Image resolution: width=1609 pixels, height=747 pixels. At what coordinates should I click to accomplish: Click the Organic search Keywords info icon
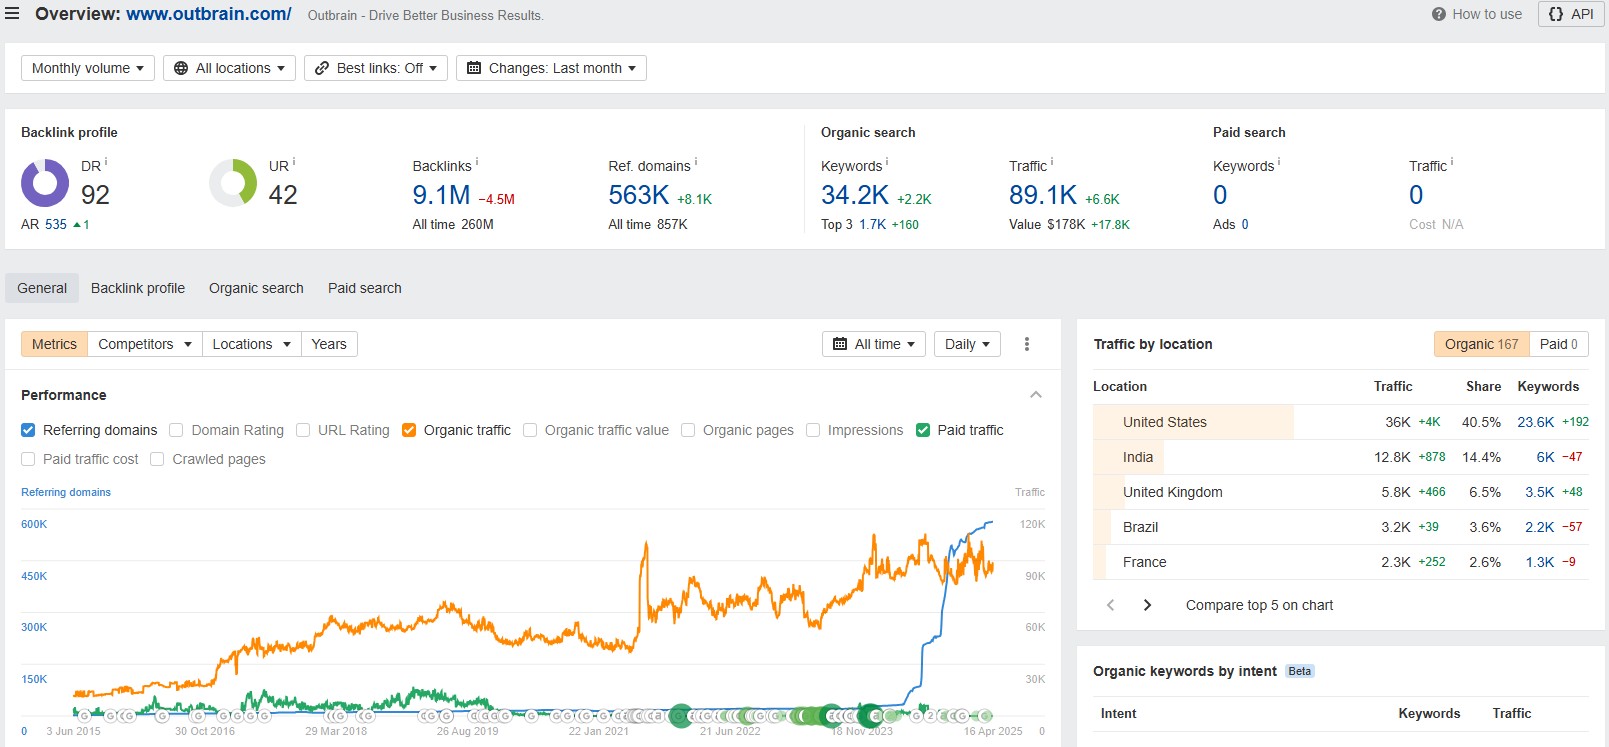[x=887, y=162]
